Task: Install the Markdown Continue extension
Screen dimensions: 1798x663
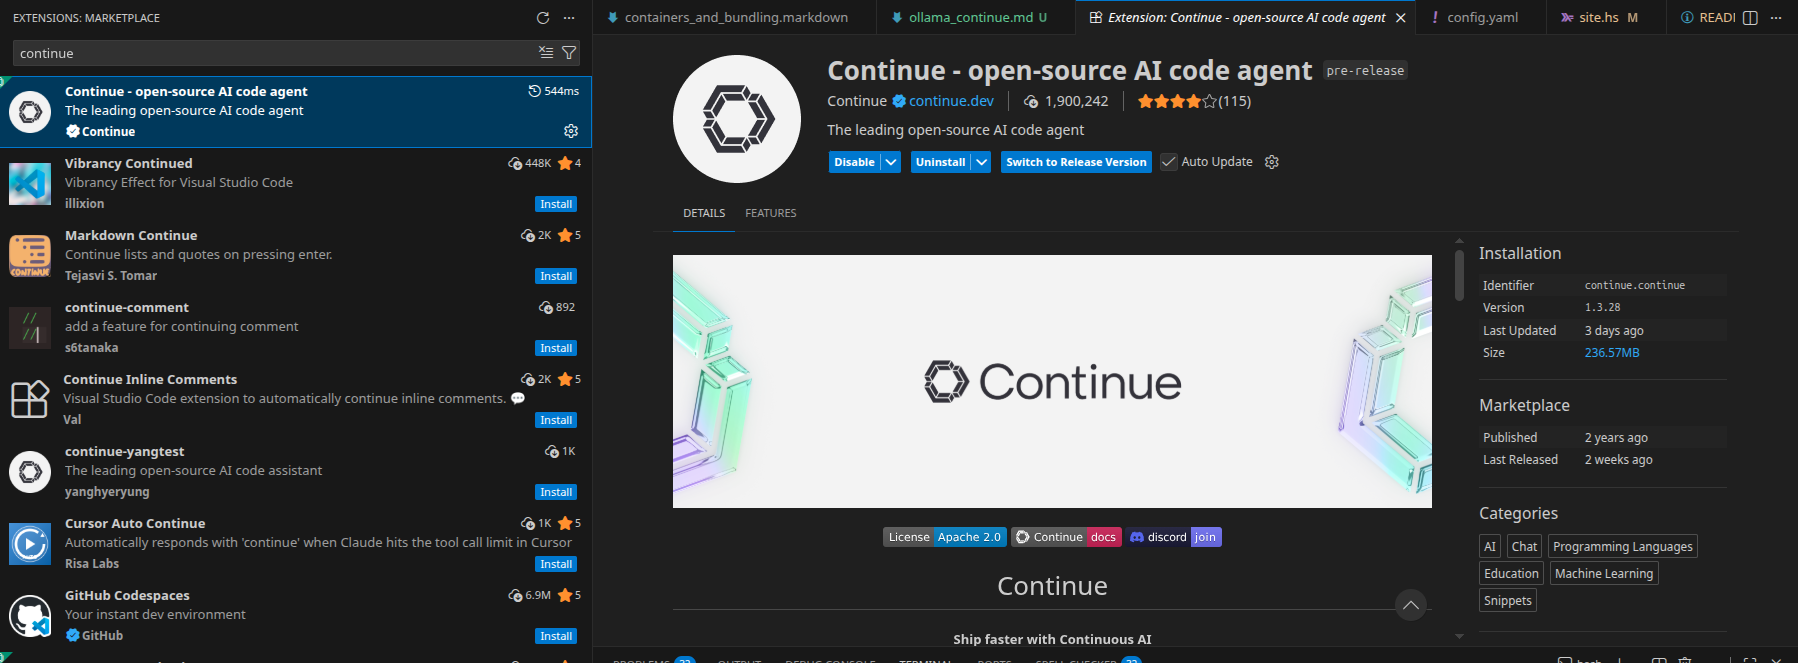Action: (556, 276)
